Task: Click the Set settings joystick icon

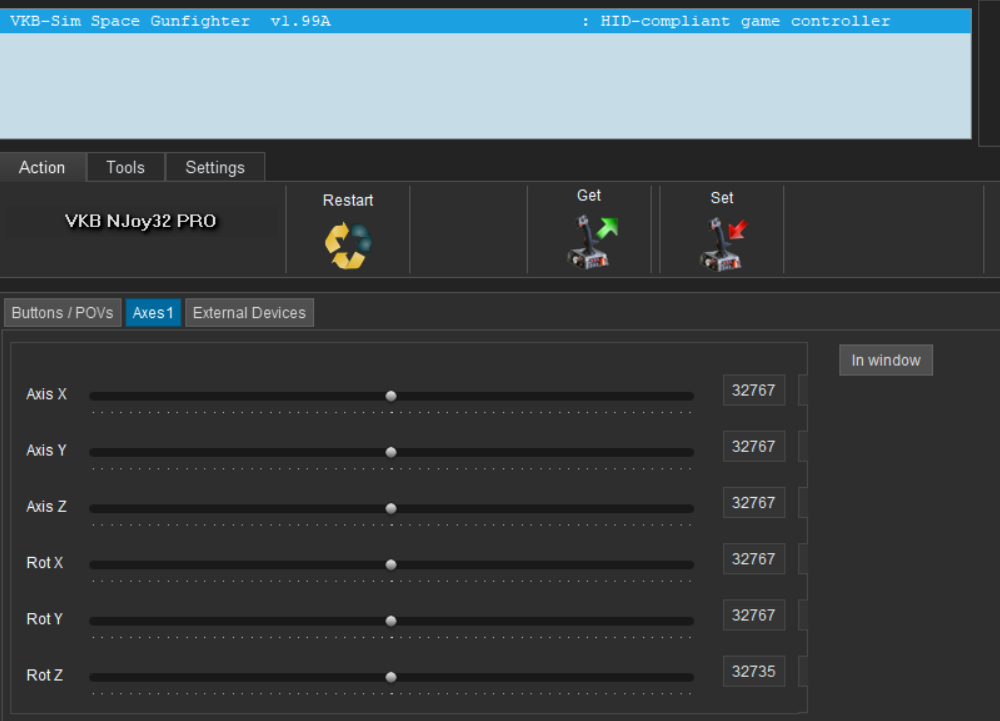Action: click(722, 244)
